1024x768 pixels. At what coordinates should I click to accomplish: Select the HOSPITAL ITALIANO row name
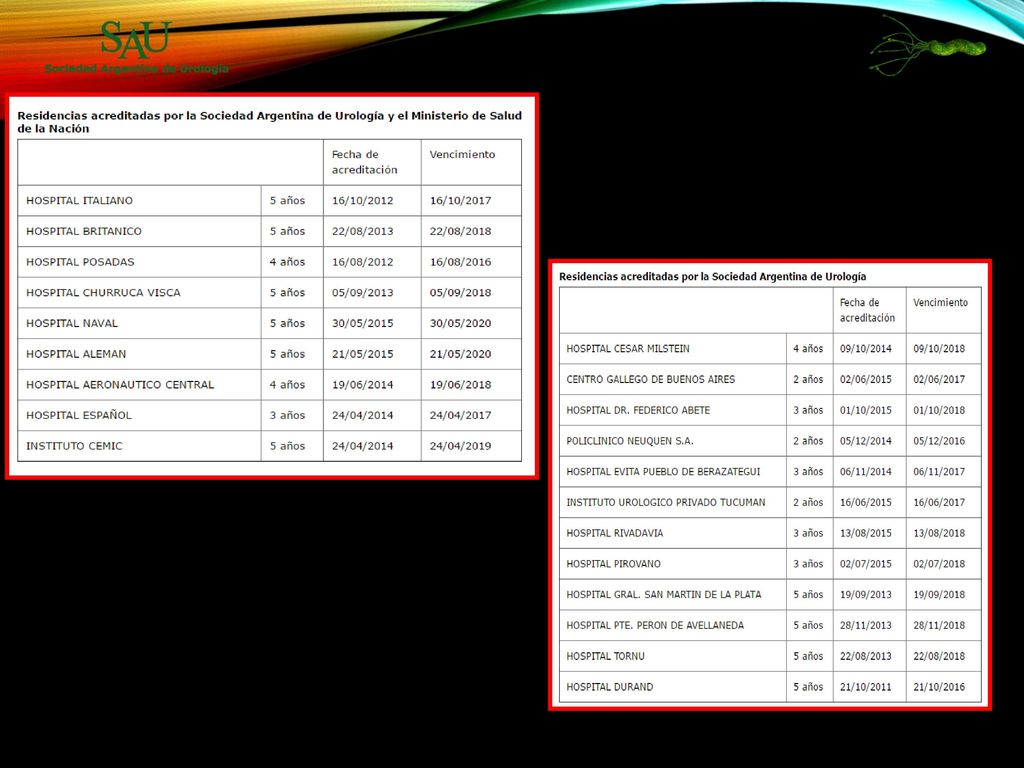(79, 200)
